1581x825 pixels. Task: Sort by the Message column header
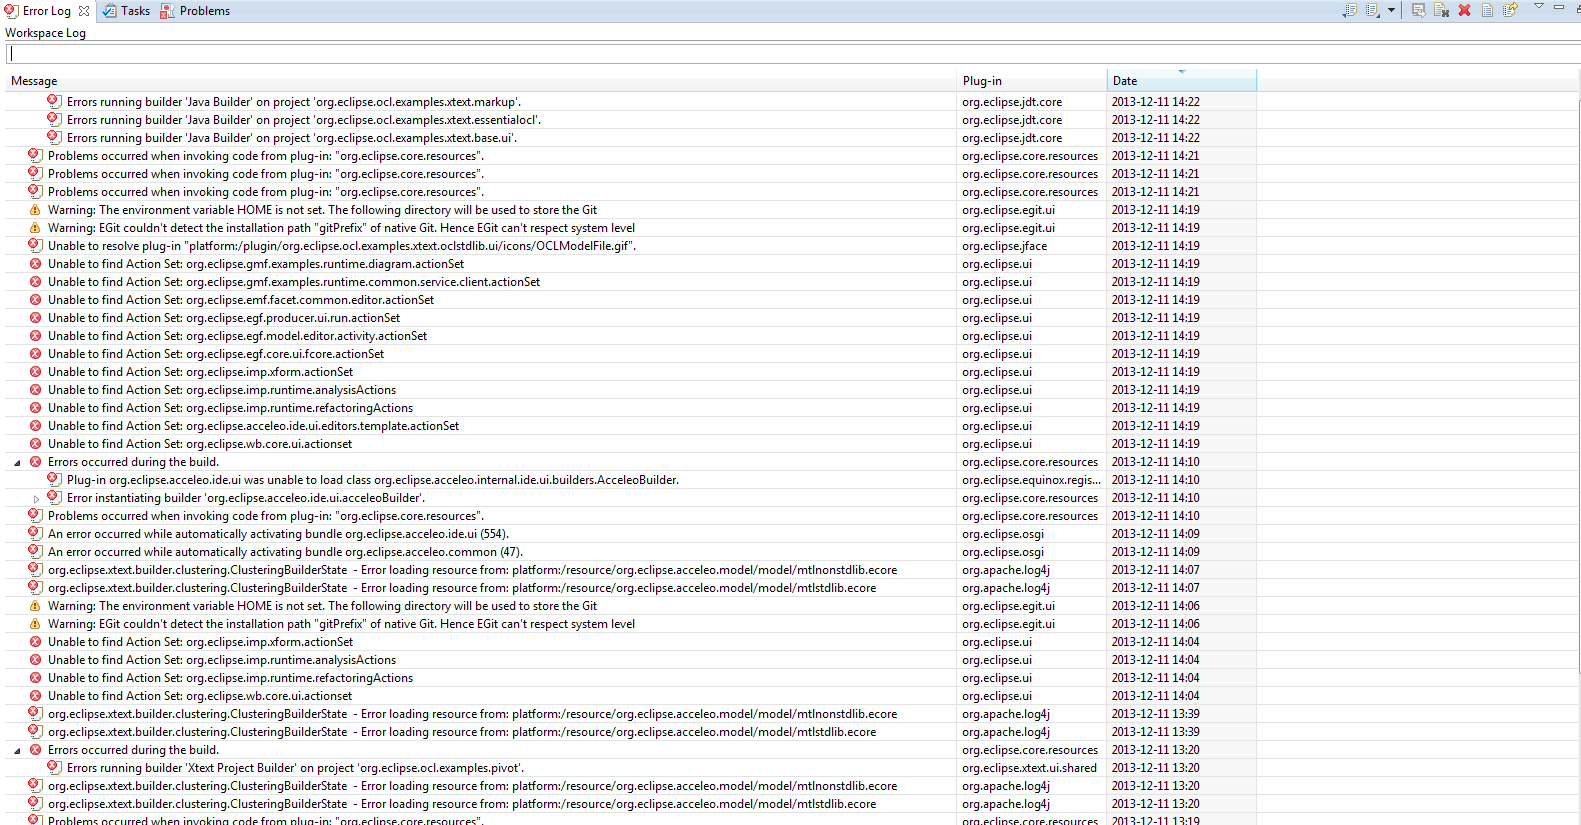pyautogui.click(x=481, y=81)
